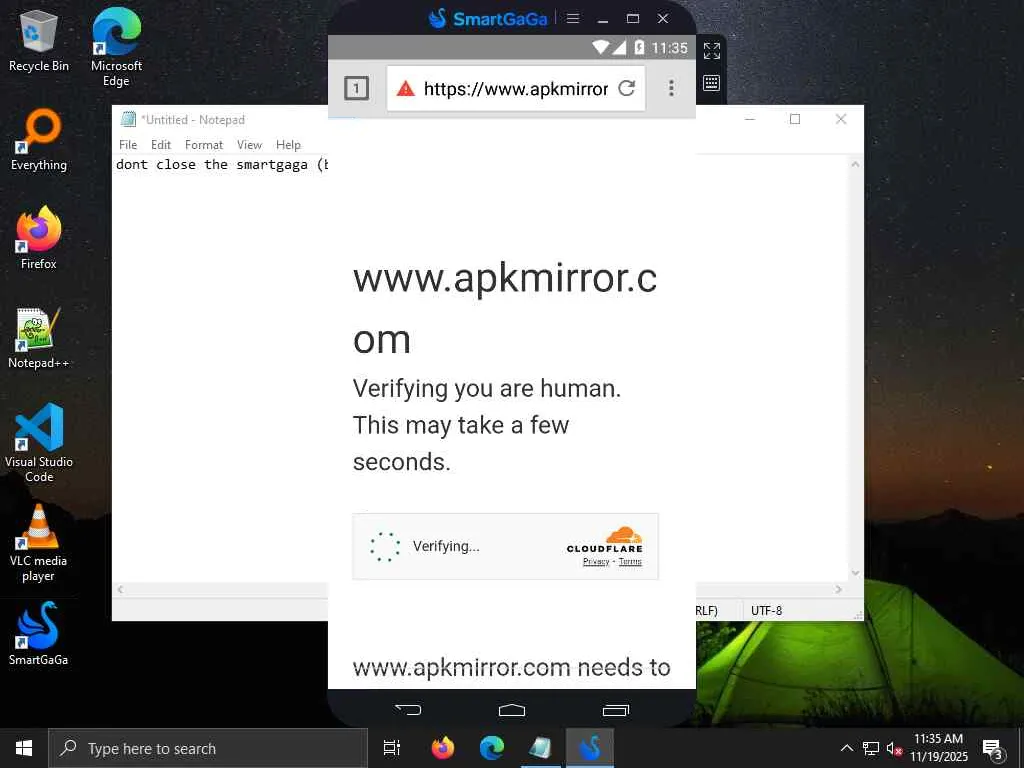Maximize the Notepad window
This screenshot has height=768, width=1024.
[795, 119]
